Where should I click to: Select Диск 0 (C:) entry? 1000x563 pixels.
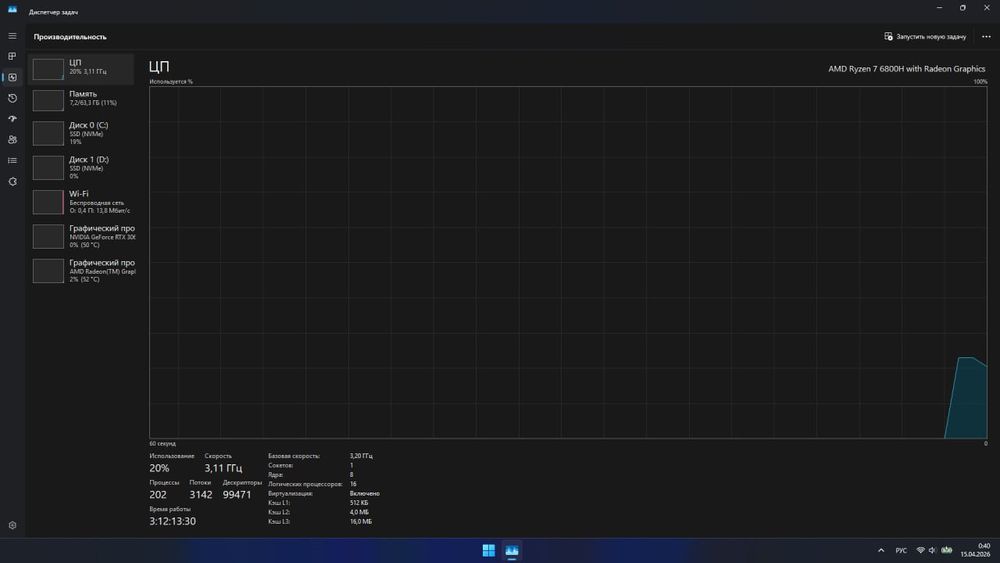[x=81, y=133]
